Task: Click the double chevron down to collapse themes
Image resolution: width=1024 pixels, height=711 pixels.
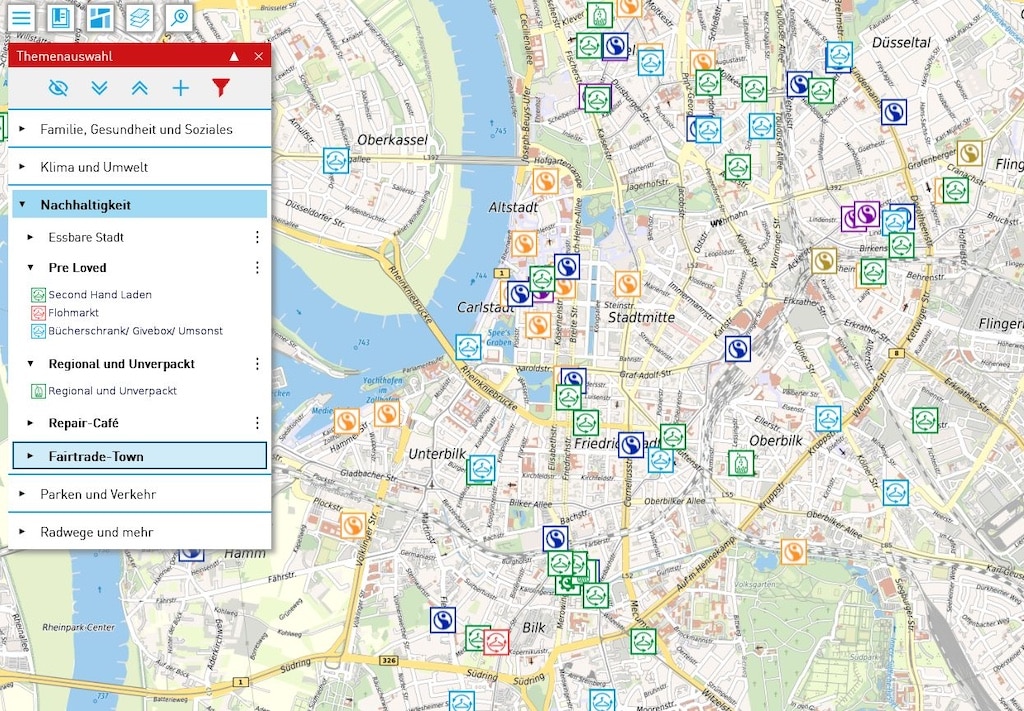Action: coord(99,88)
